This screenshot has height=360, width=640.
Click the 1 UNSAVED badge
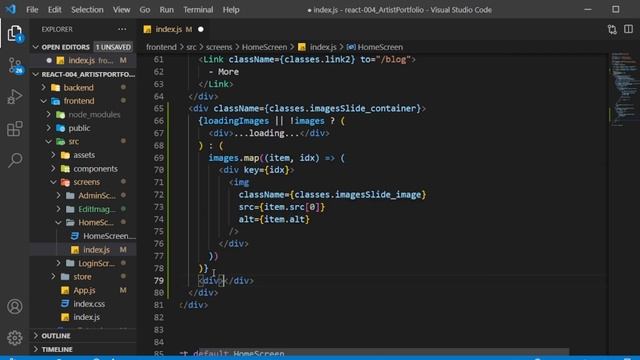pyautogui.click(x=113, y=47)
